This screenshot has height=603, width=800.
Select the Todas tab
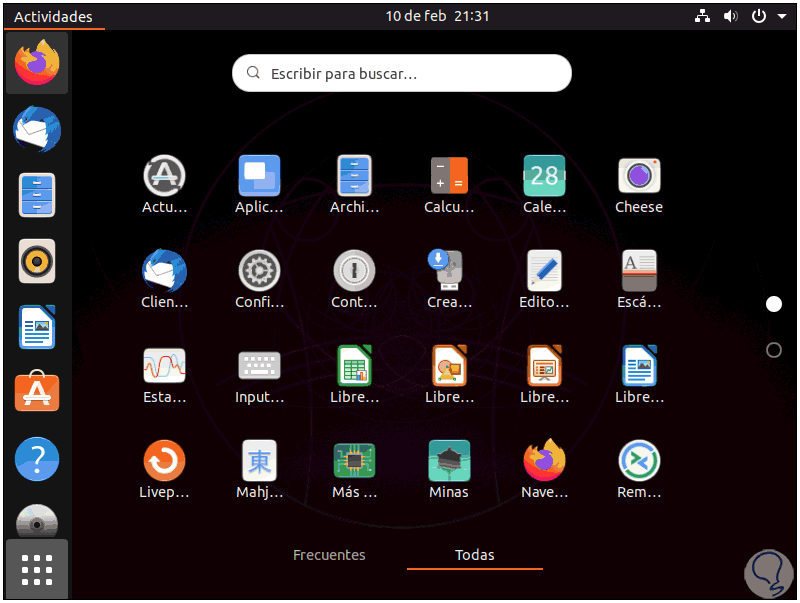coord(474,555)
